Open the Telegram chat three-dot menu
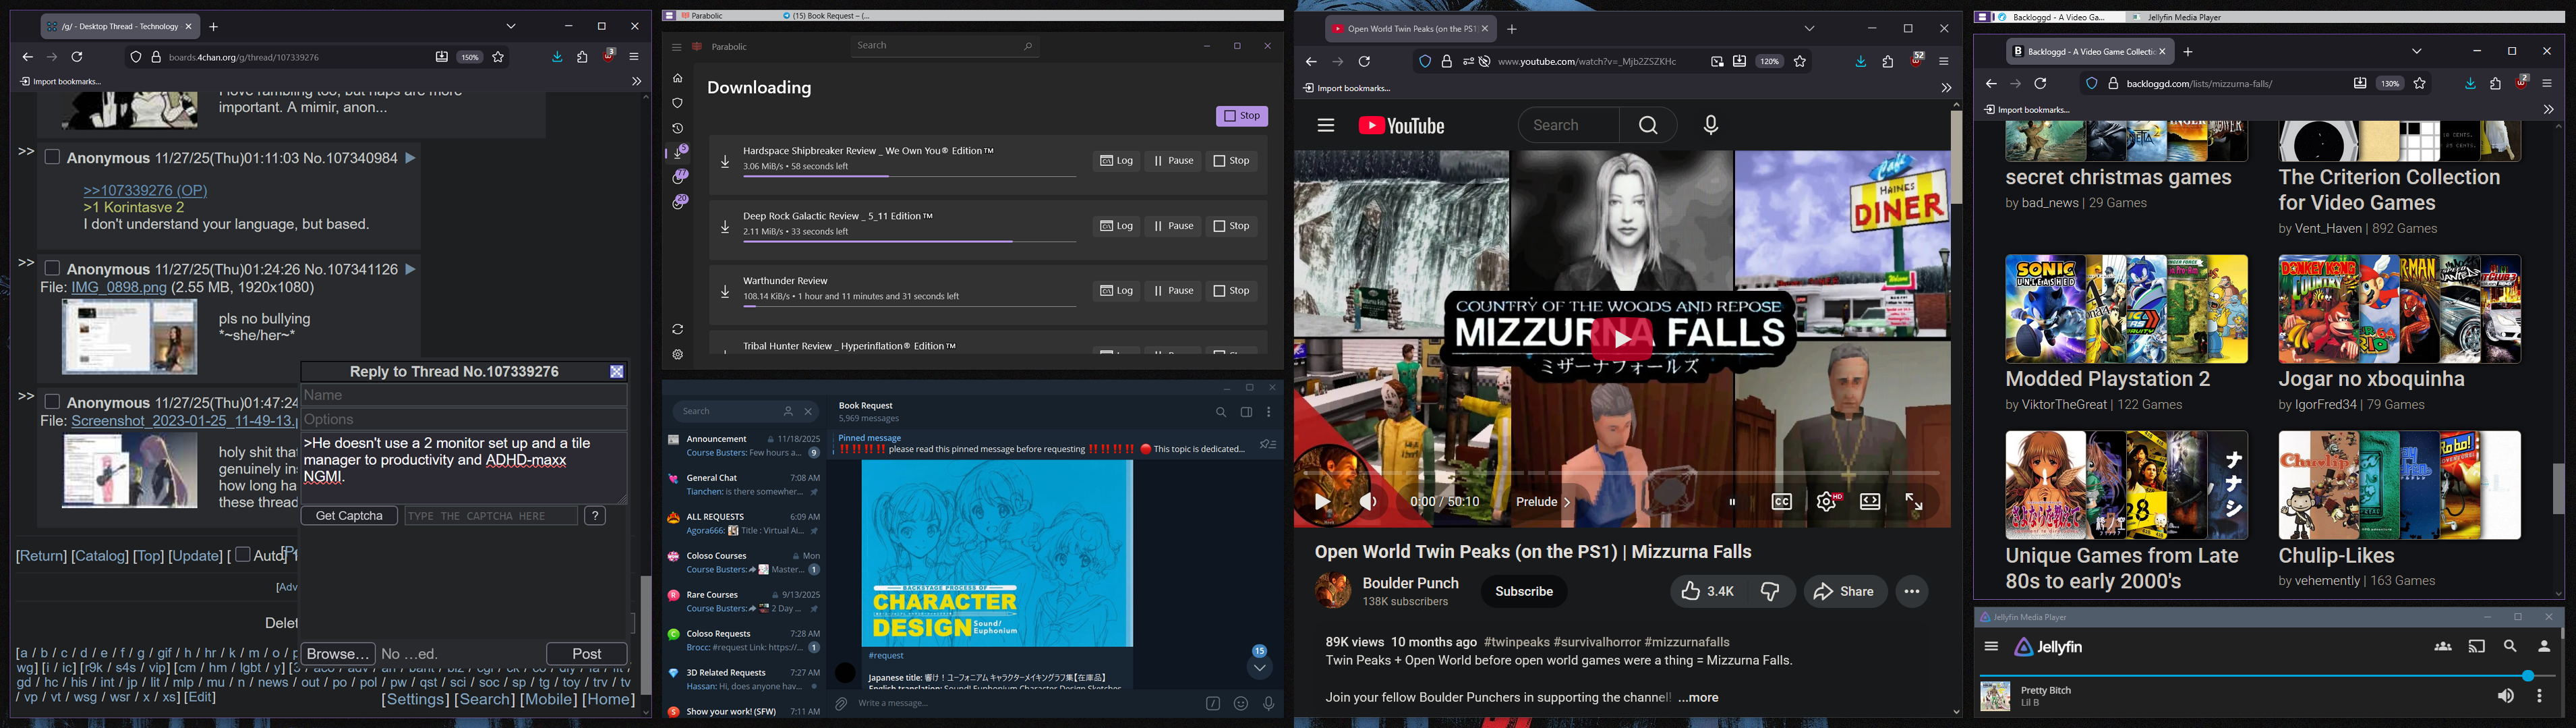The height and width of the screenshot is (728, 2576). pos(1269,412)
